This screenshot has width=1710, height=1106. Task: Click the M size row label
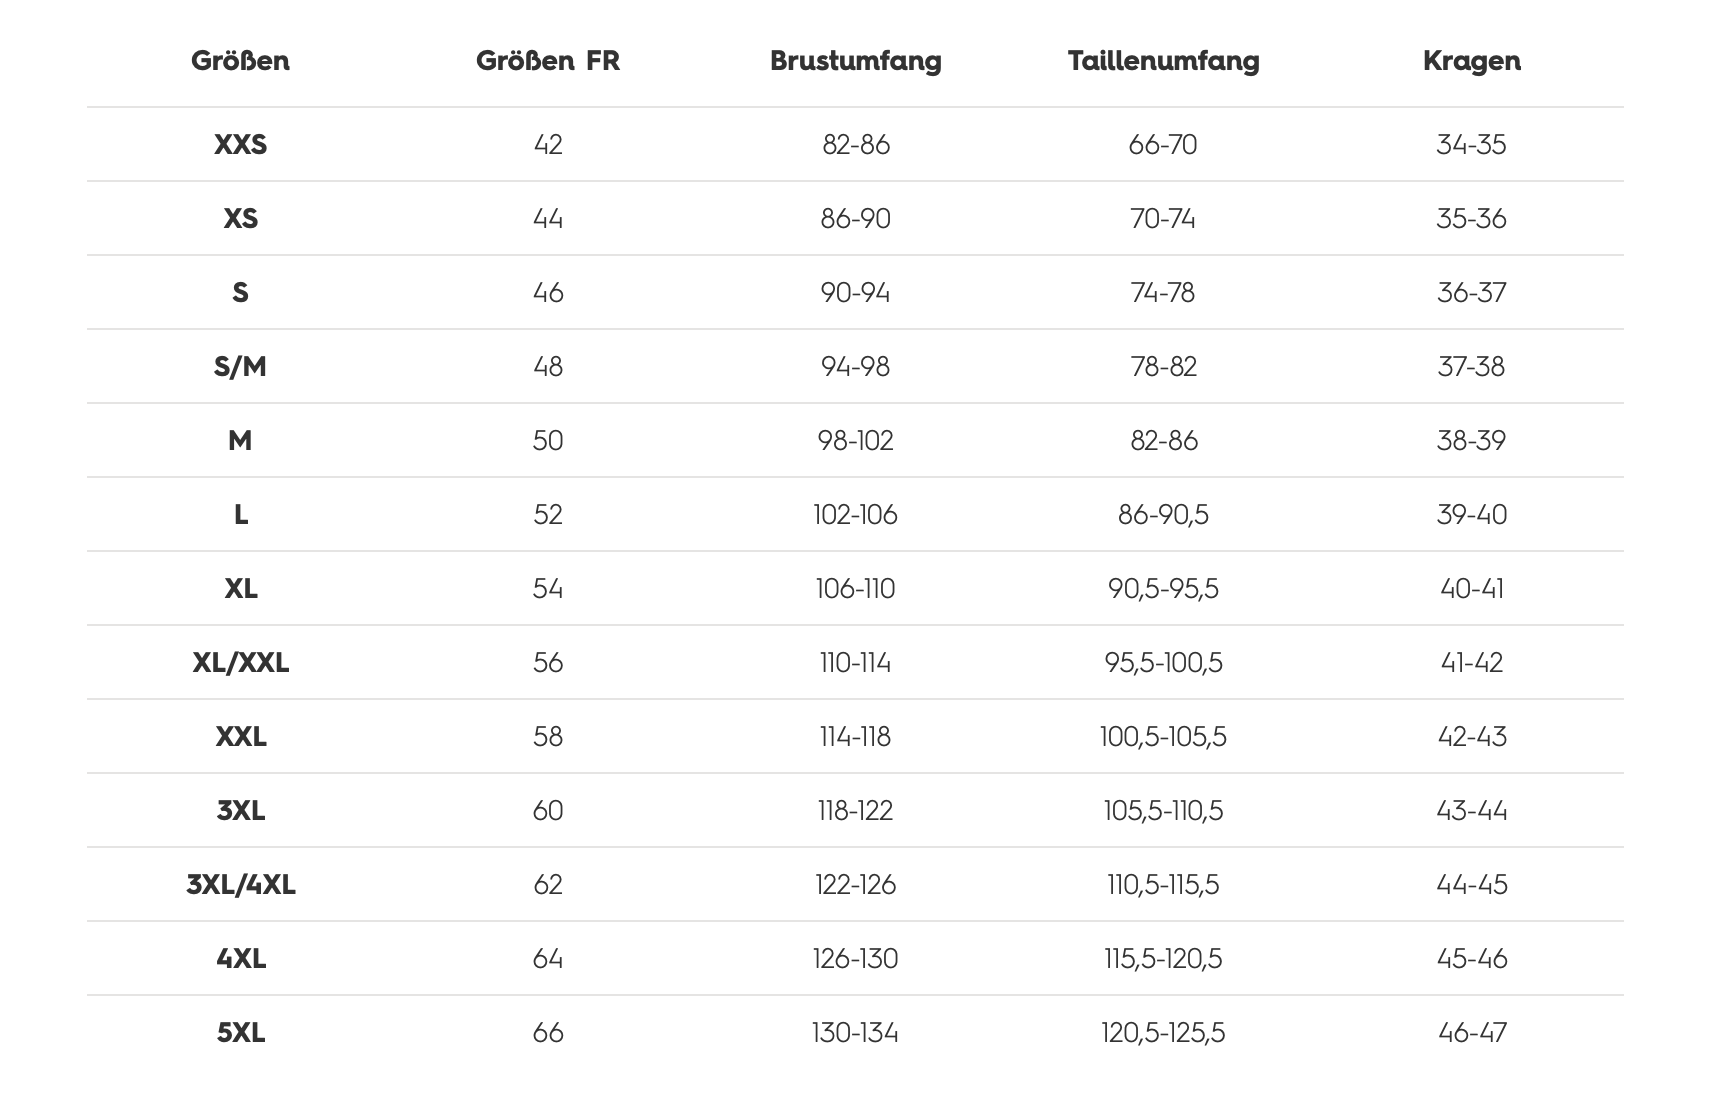pyautogui.click(x=240, y=441)
